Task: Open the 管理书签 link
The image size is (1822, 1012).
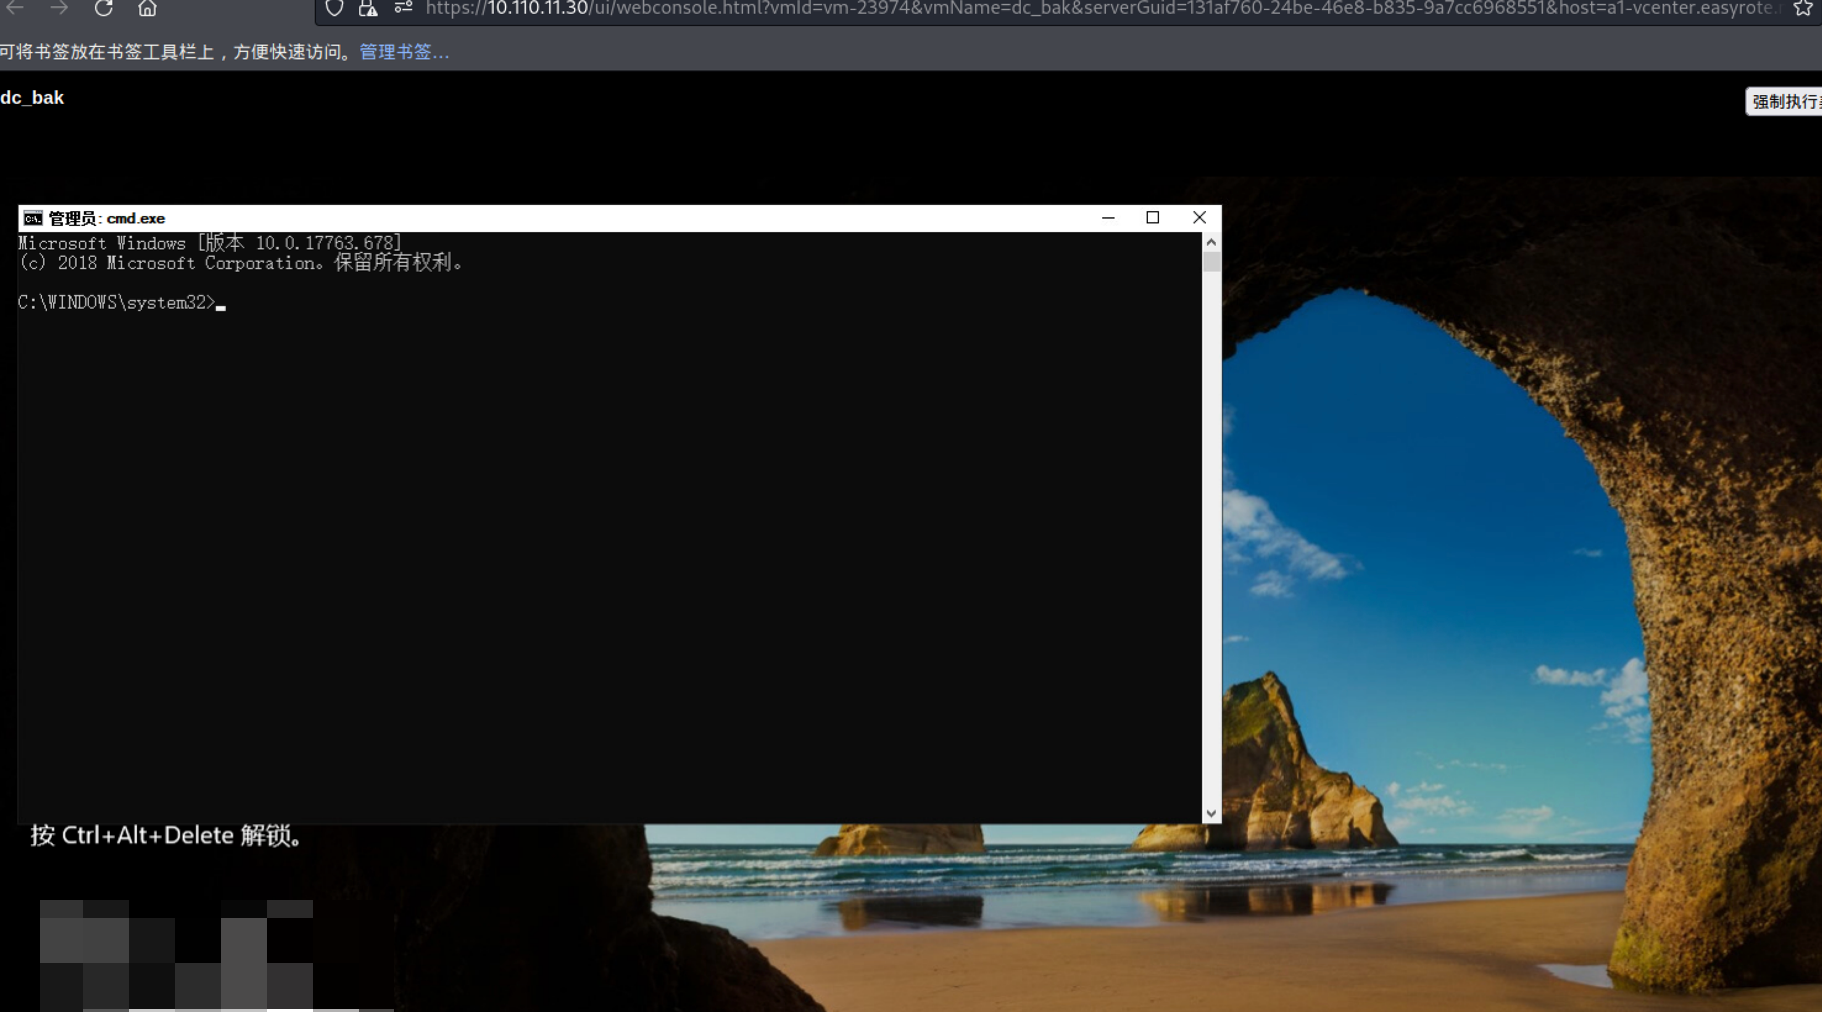Action: pyautogui.click(x=404, y=52)
